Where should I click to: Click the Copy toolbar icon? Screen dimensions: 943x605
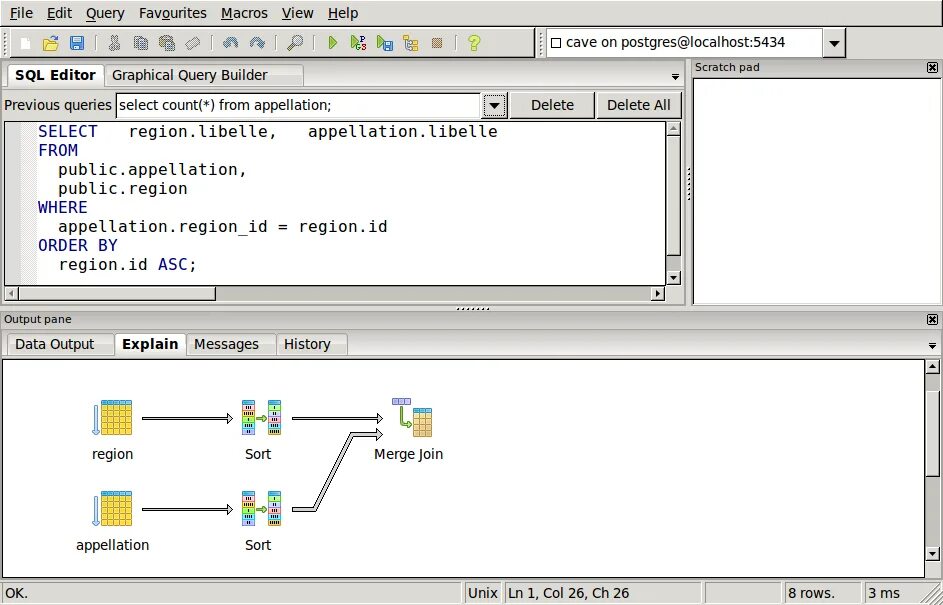click(141, 43)
